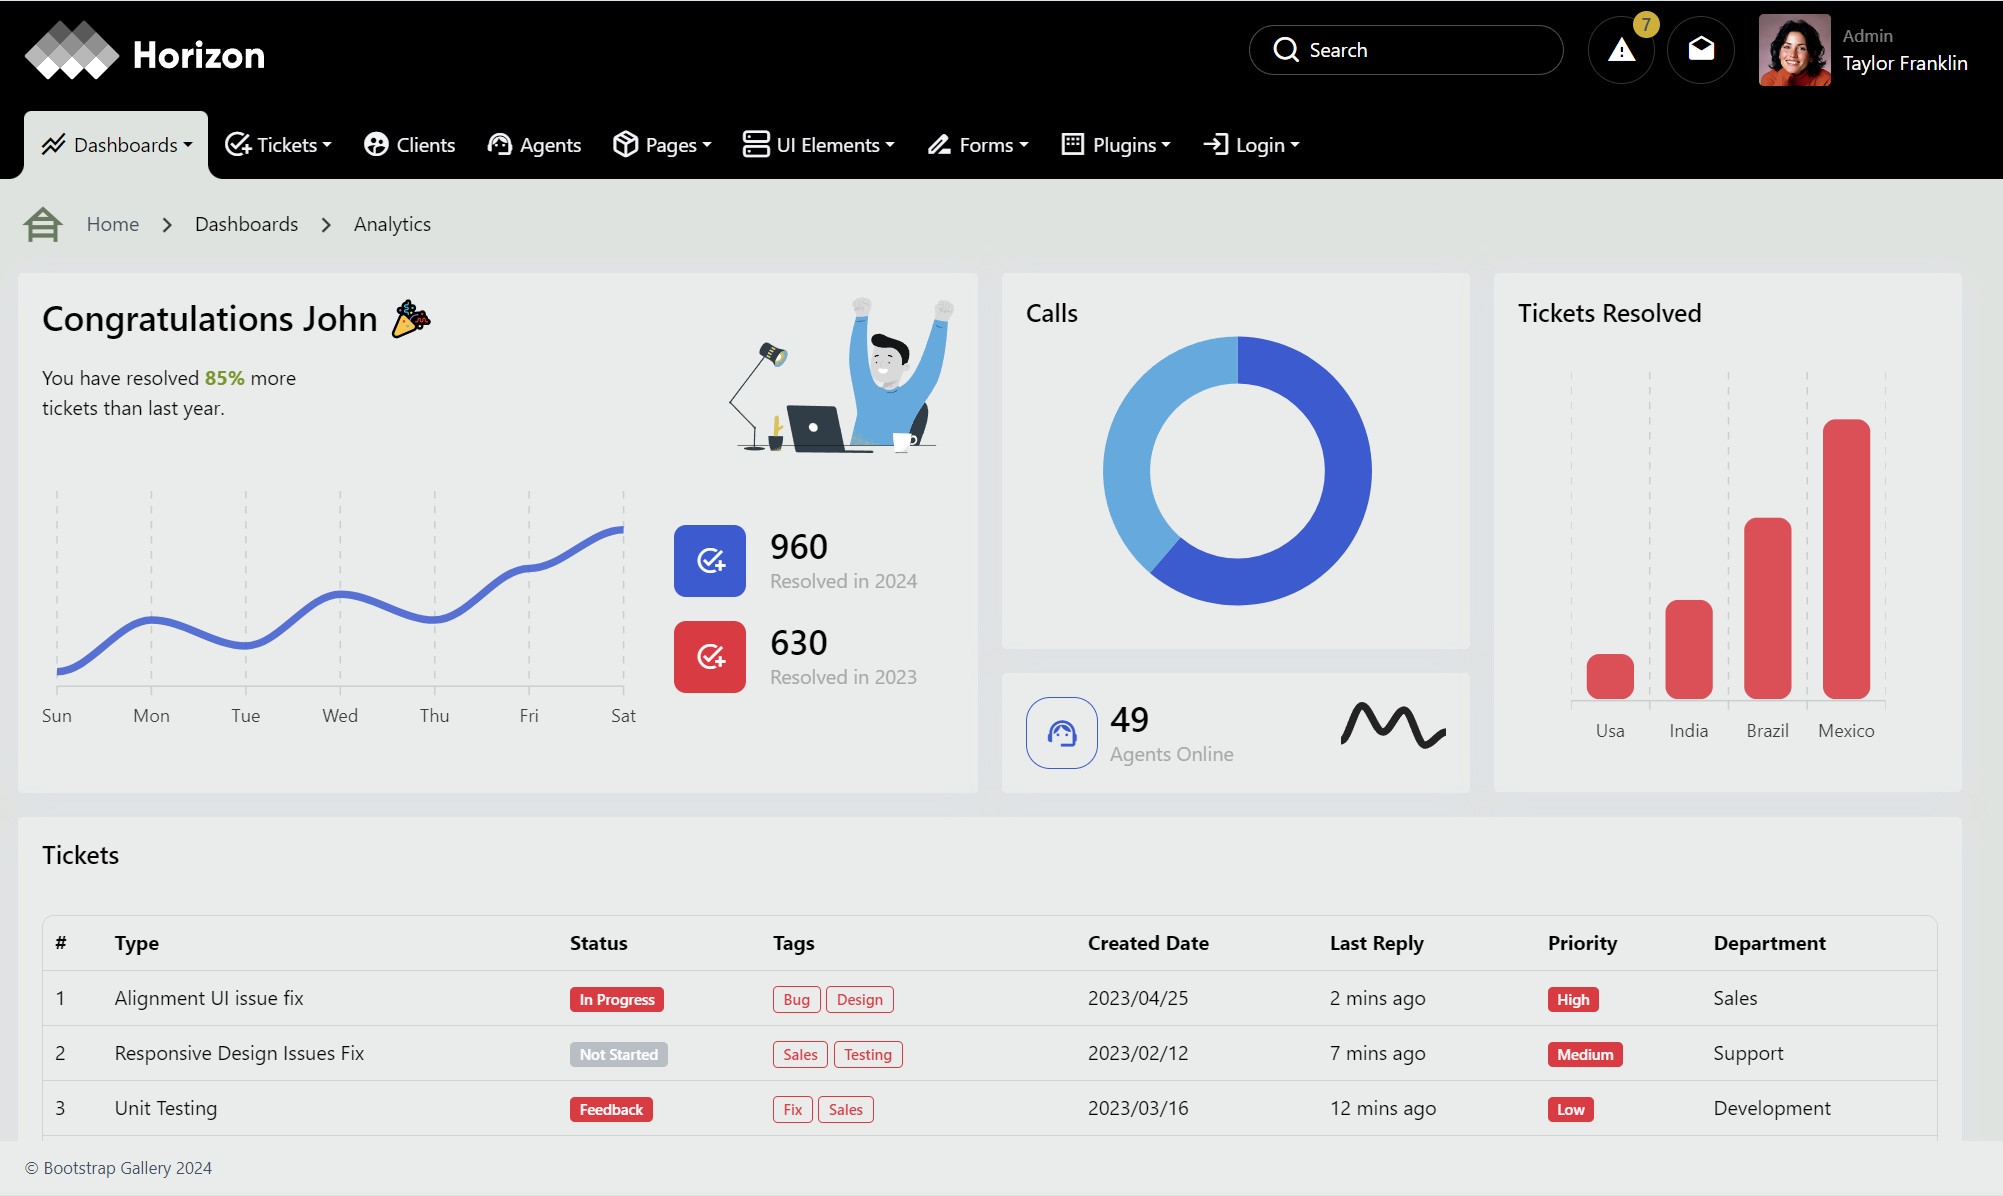Click the home breadcrumb house icon
The image size is (2003, 1196).
pyautogui.click(x=43, y=224)
